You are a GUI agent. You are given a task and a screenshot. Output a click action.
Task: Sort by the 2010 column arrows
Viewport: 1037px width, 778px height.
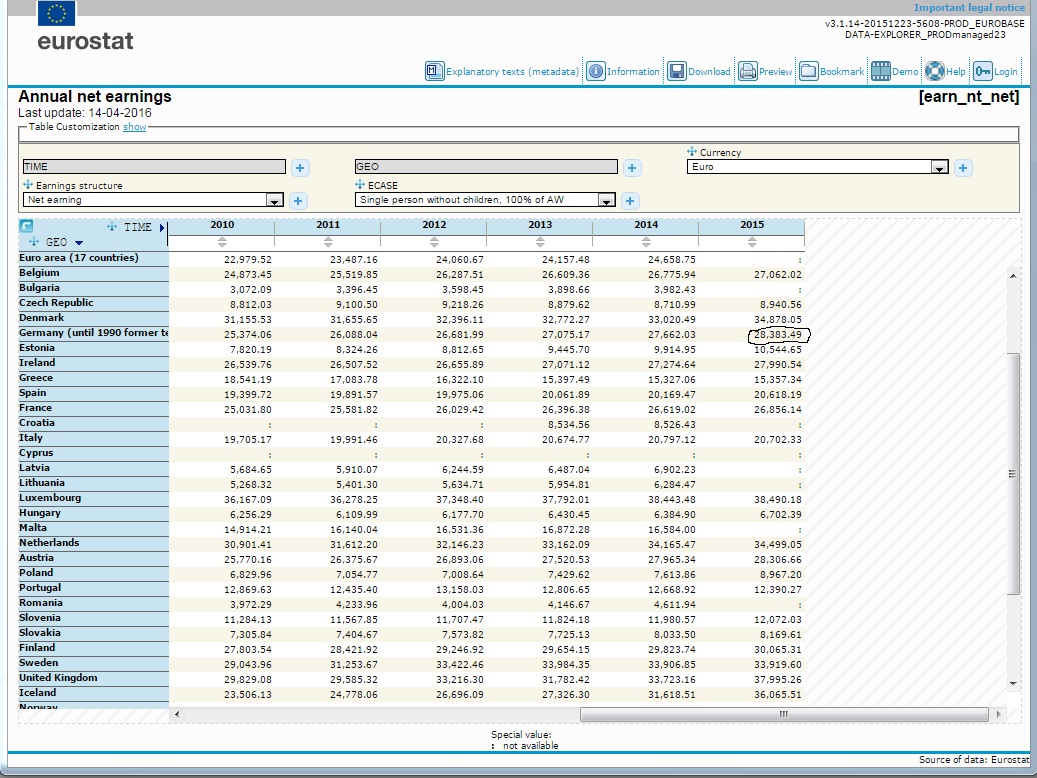pyautogui.click(x=222, y=242)
